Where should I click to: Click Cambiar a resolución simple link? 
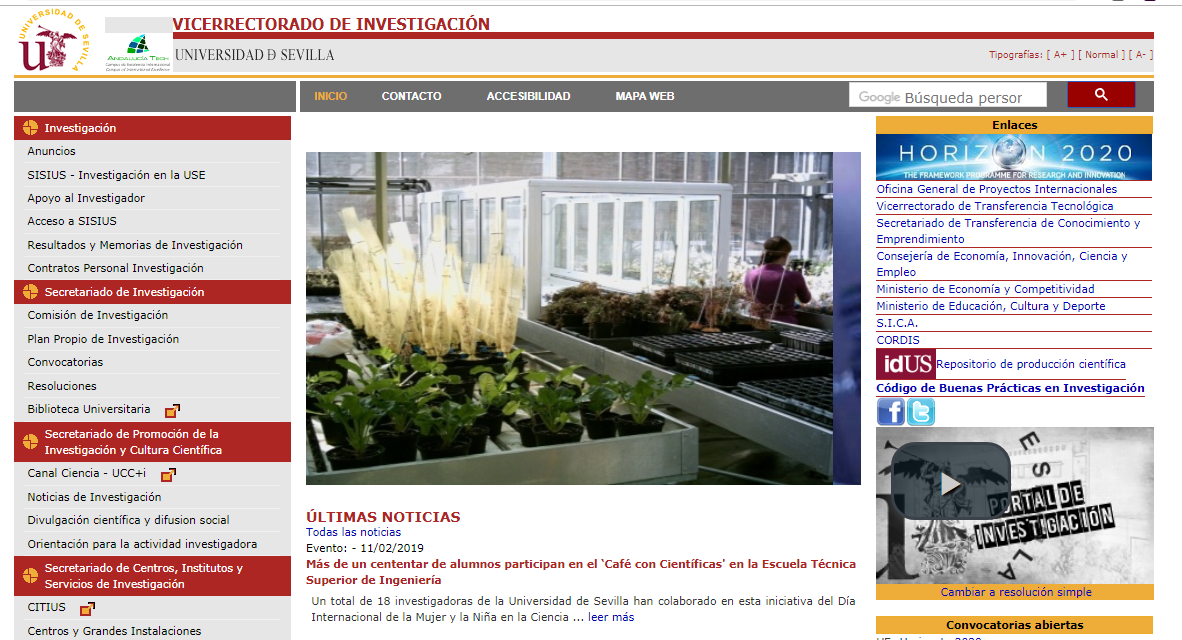coord(1015,592)
